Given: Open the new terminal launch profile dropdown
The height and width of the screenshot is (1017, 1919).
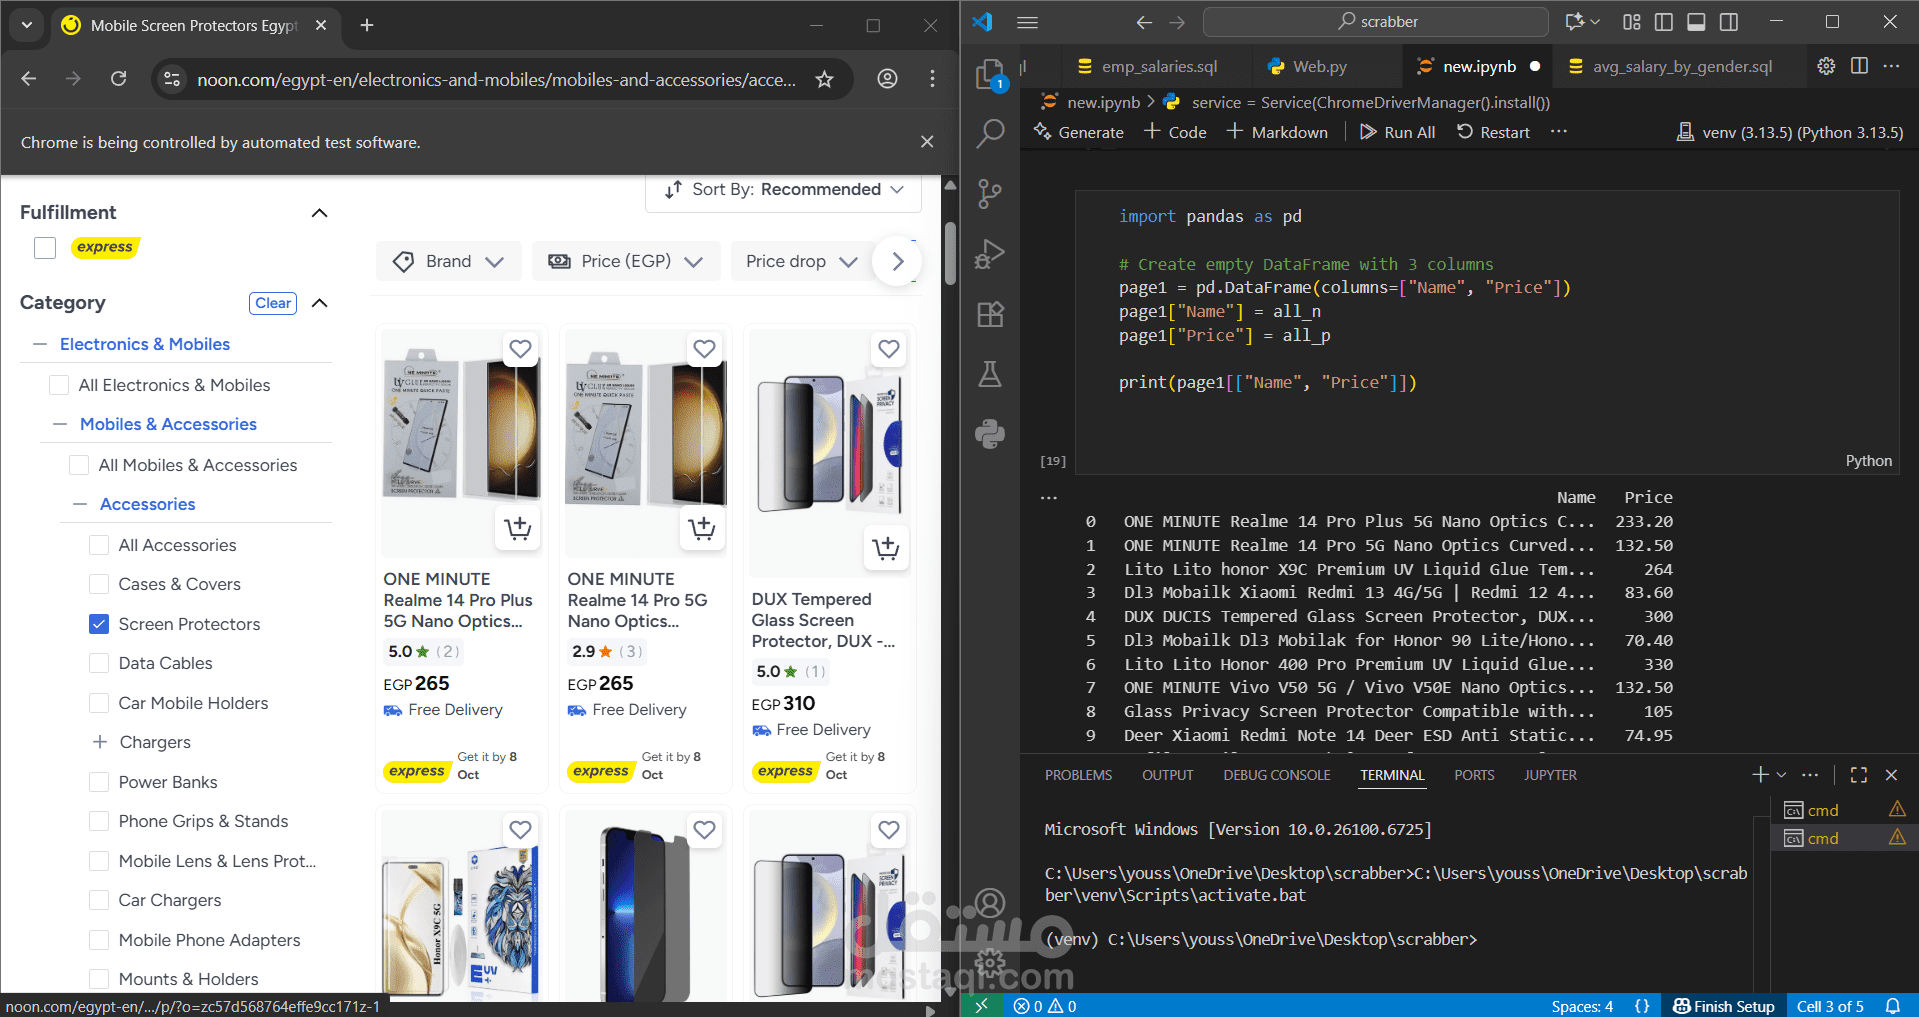Looking at the screenshot, I should [x=1781, y=775].
